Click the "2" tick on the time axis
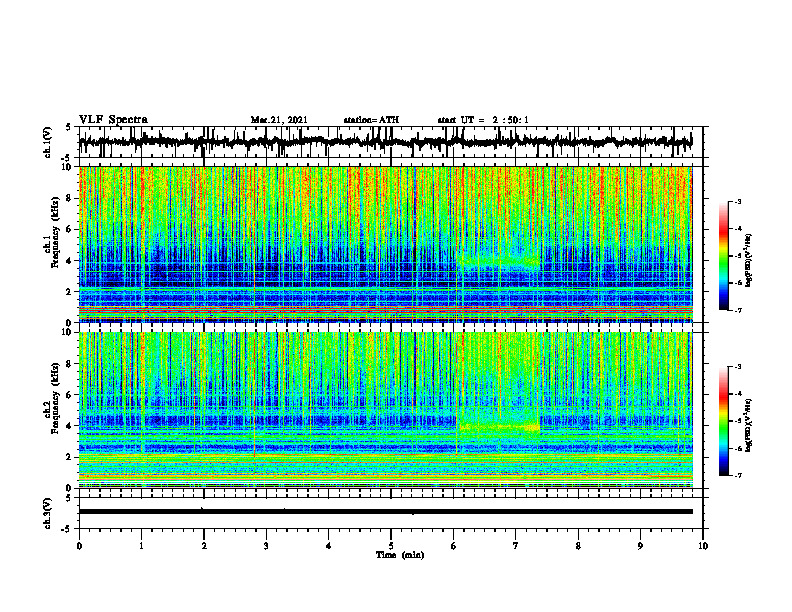This screenshot has height=612, width=792. tap(204, 546)
